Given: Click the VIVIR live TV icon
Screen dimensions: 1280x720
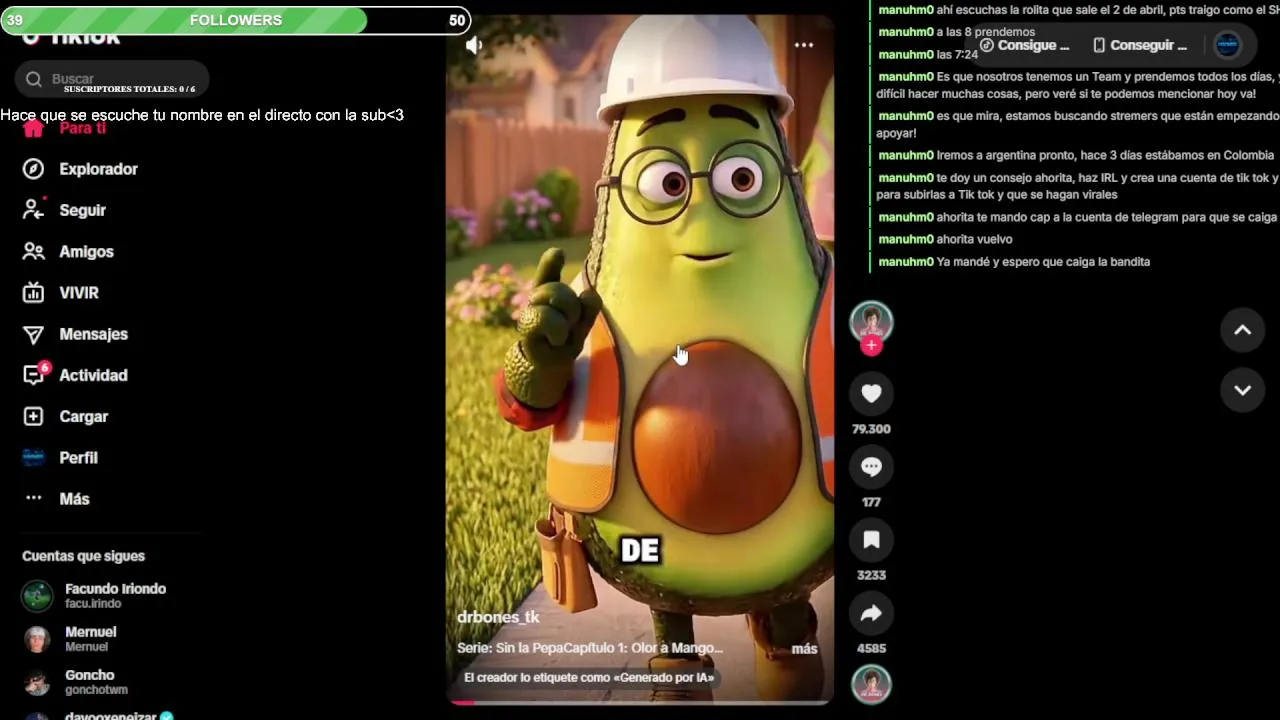Looking at the screenshot, I should (x=33, y=293).
